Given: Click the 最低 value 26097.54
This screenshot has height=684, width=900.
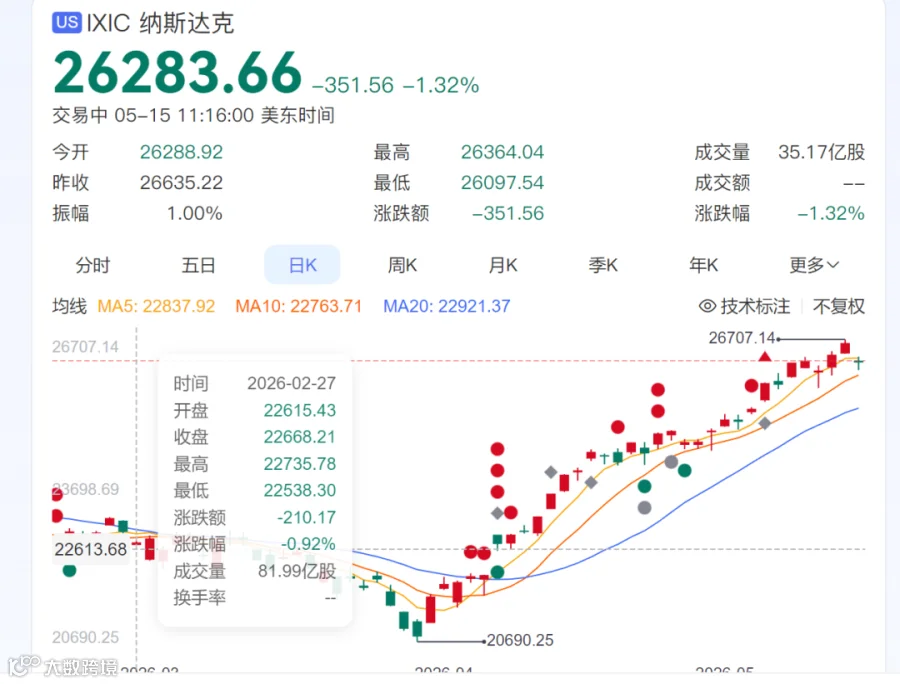Looking at the screenshot, I should pos(502,182).
